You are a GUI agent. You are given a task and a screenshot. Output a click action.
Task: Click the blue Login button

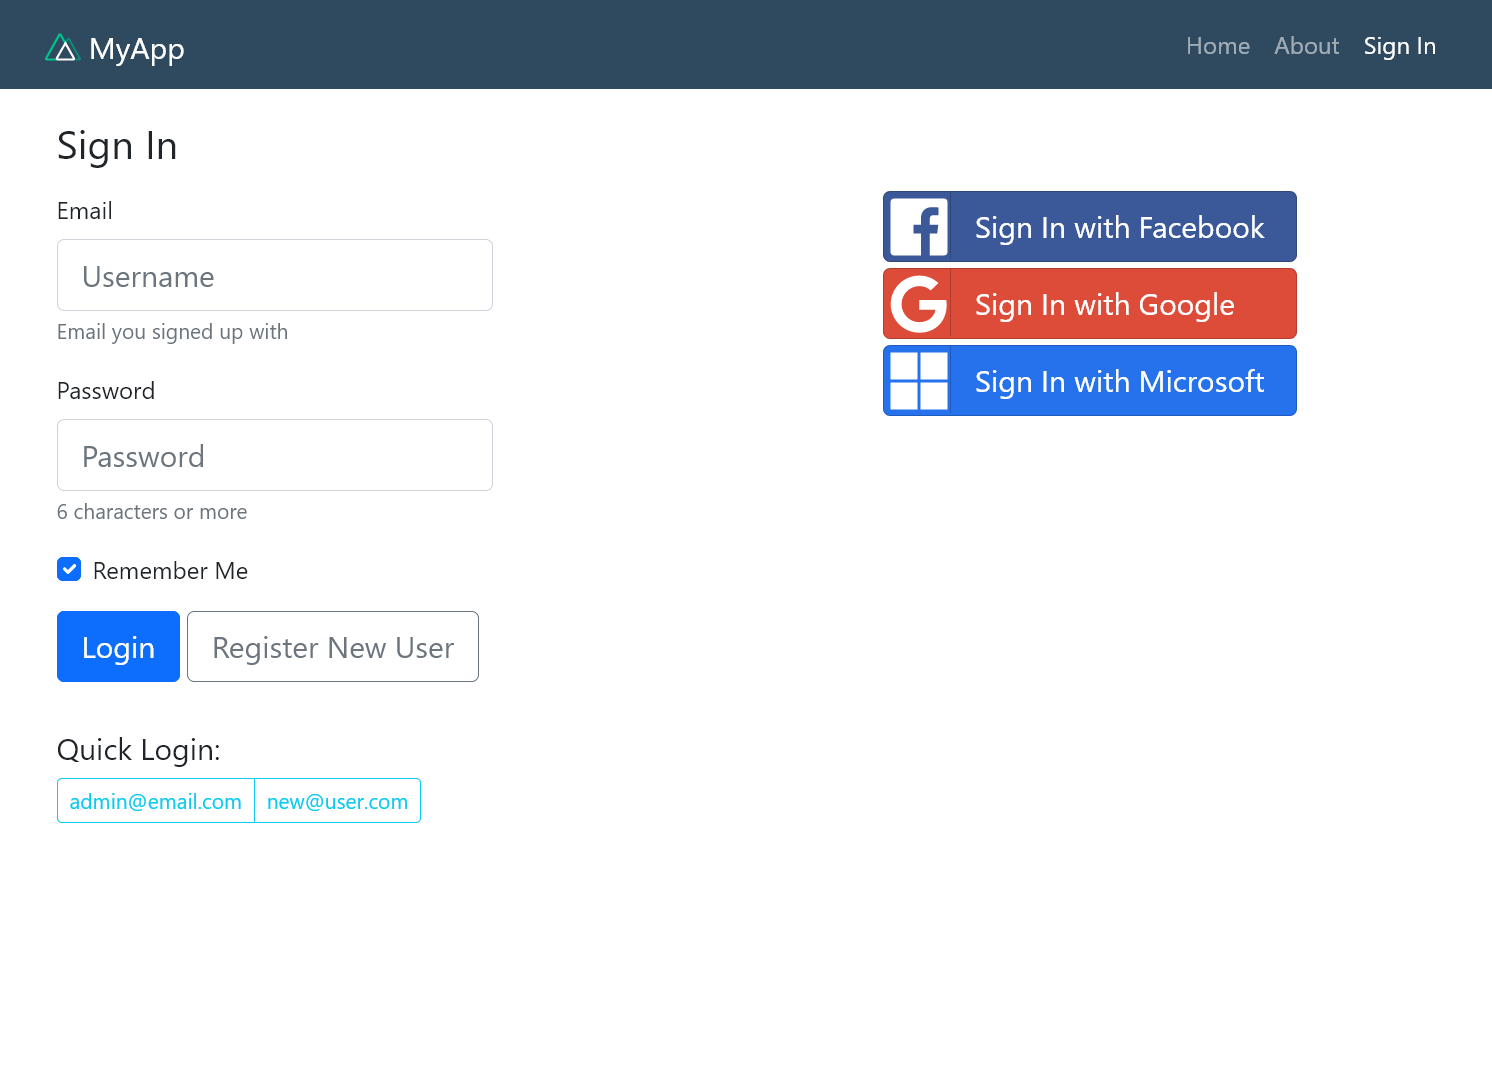118,647
